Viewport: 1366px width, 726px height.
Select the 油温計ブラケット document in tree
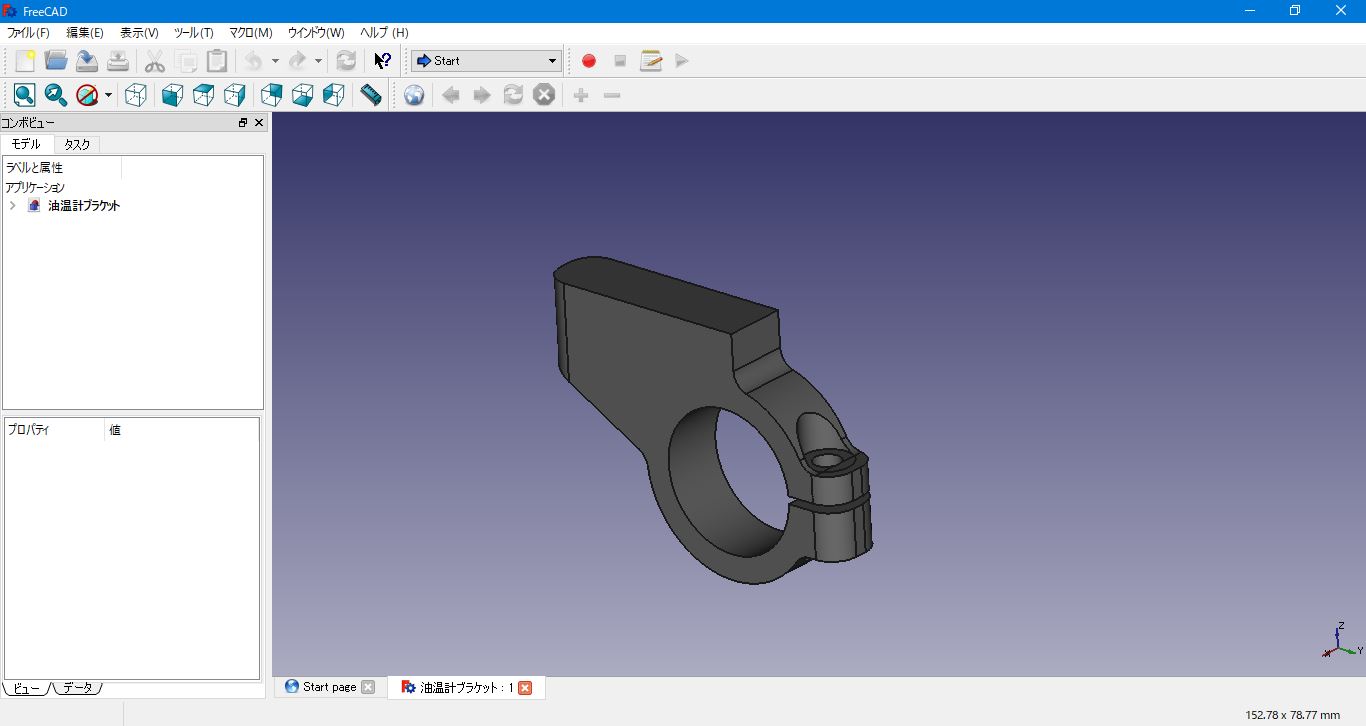tap(84, 206)
